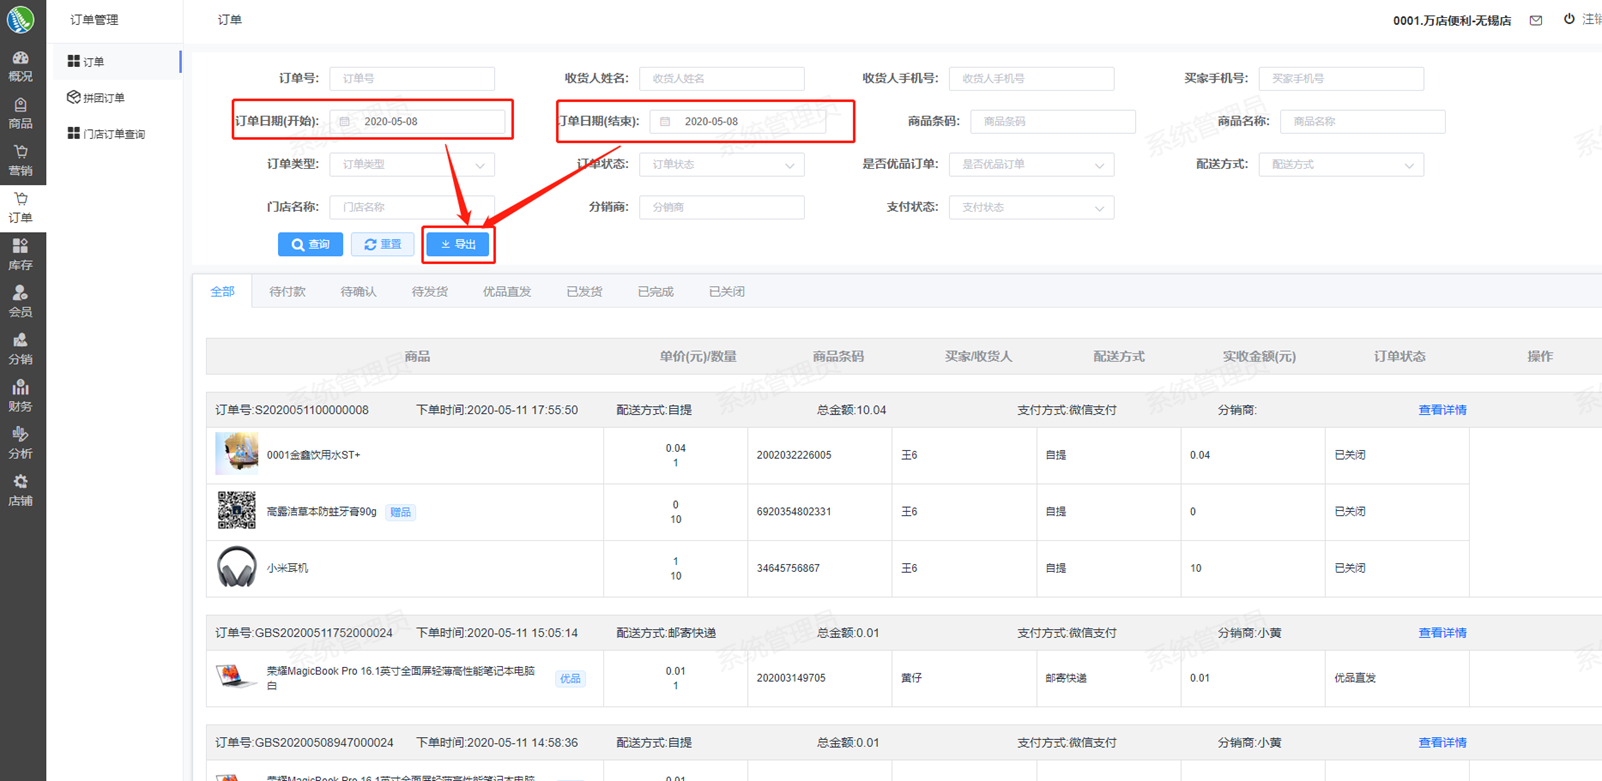Image resolution: width=1602 pixels, height=781 pixels.
Task: Open the 概况 overview sidebar icon
Action: point(20,66)
